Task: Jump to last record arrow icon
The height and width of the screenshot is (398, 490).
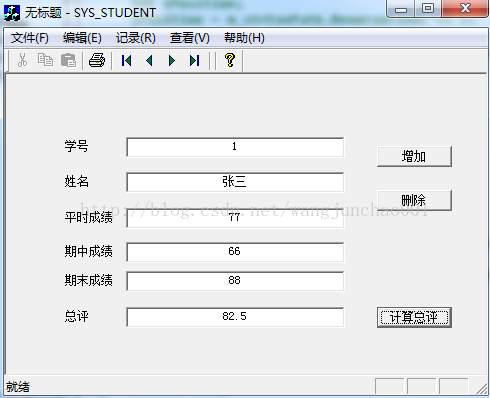Action: [194, 60]
